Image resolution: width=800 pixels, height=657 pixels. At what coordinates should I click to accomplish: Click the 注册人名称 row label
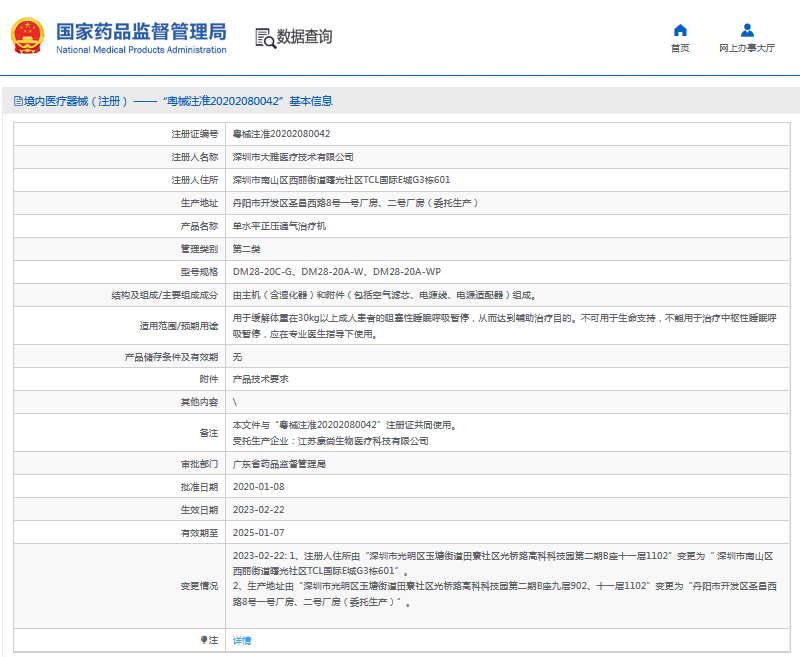(x=194, y=157)
